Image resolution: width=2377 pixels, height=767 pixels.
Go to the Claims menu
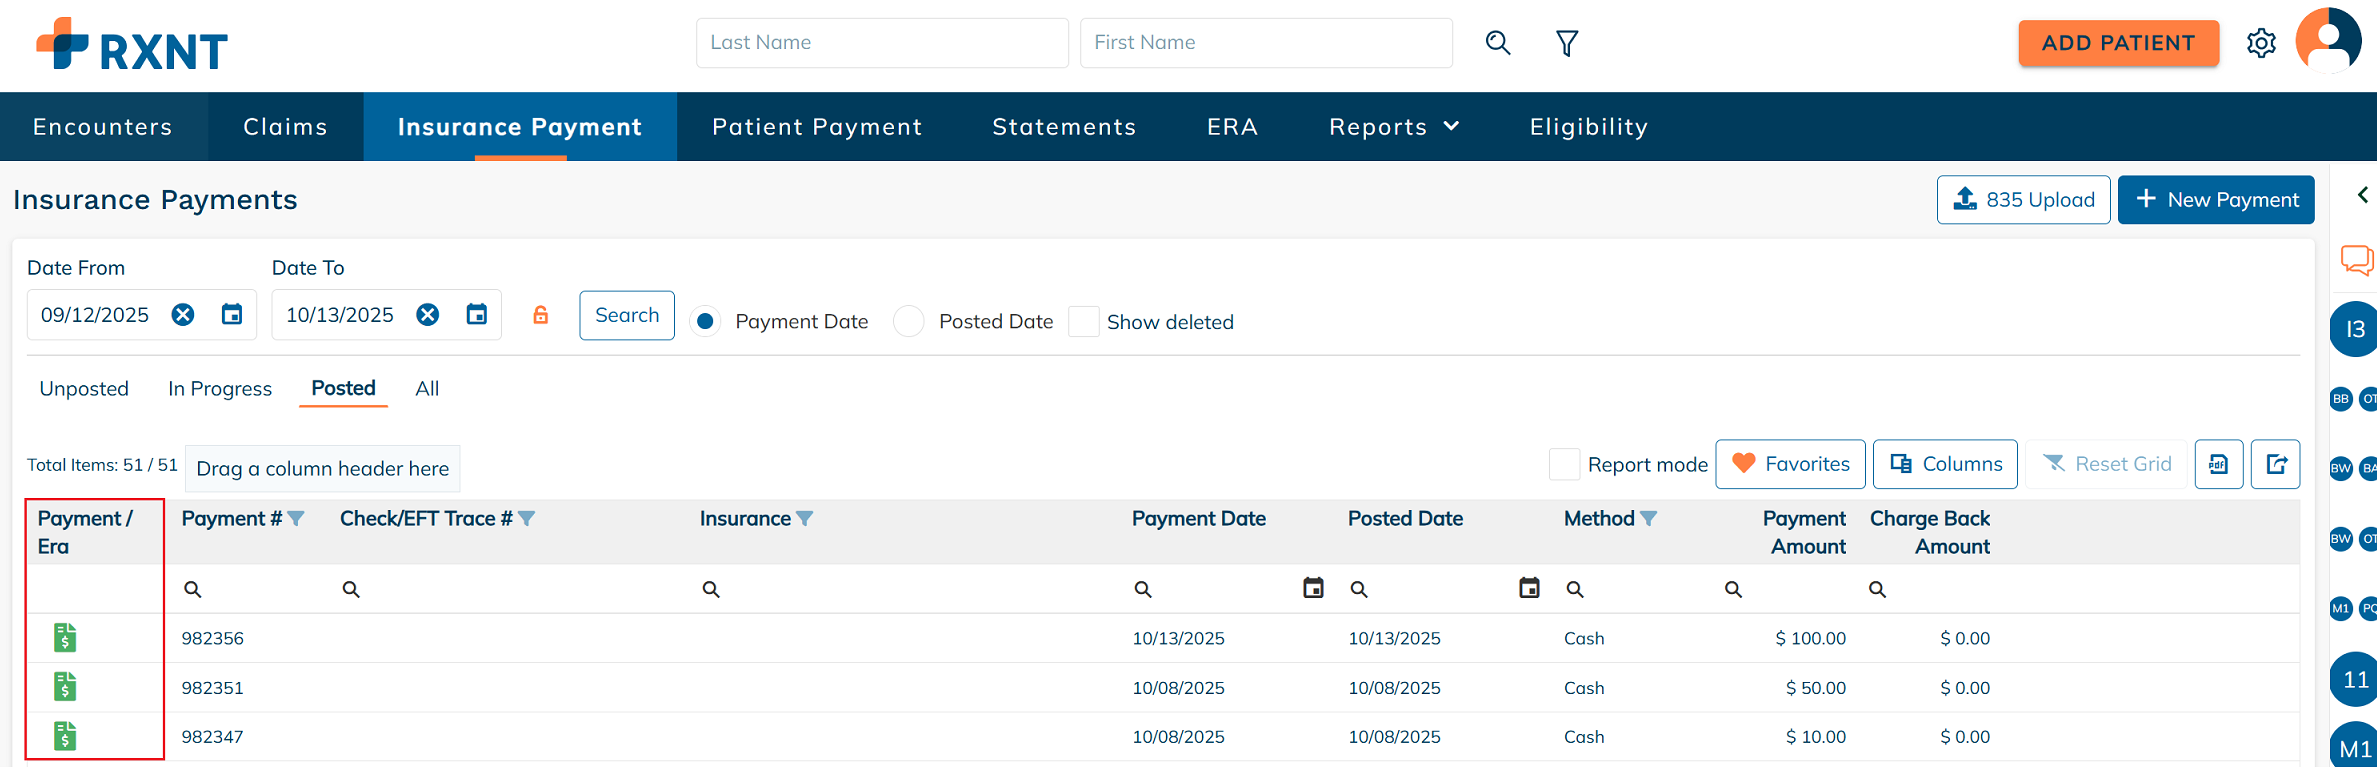point(285,127)
